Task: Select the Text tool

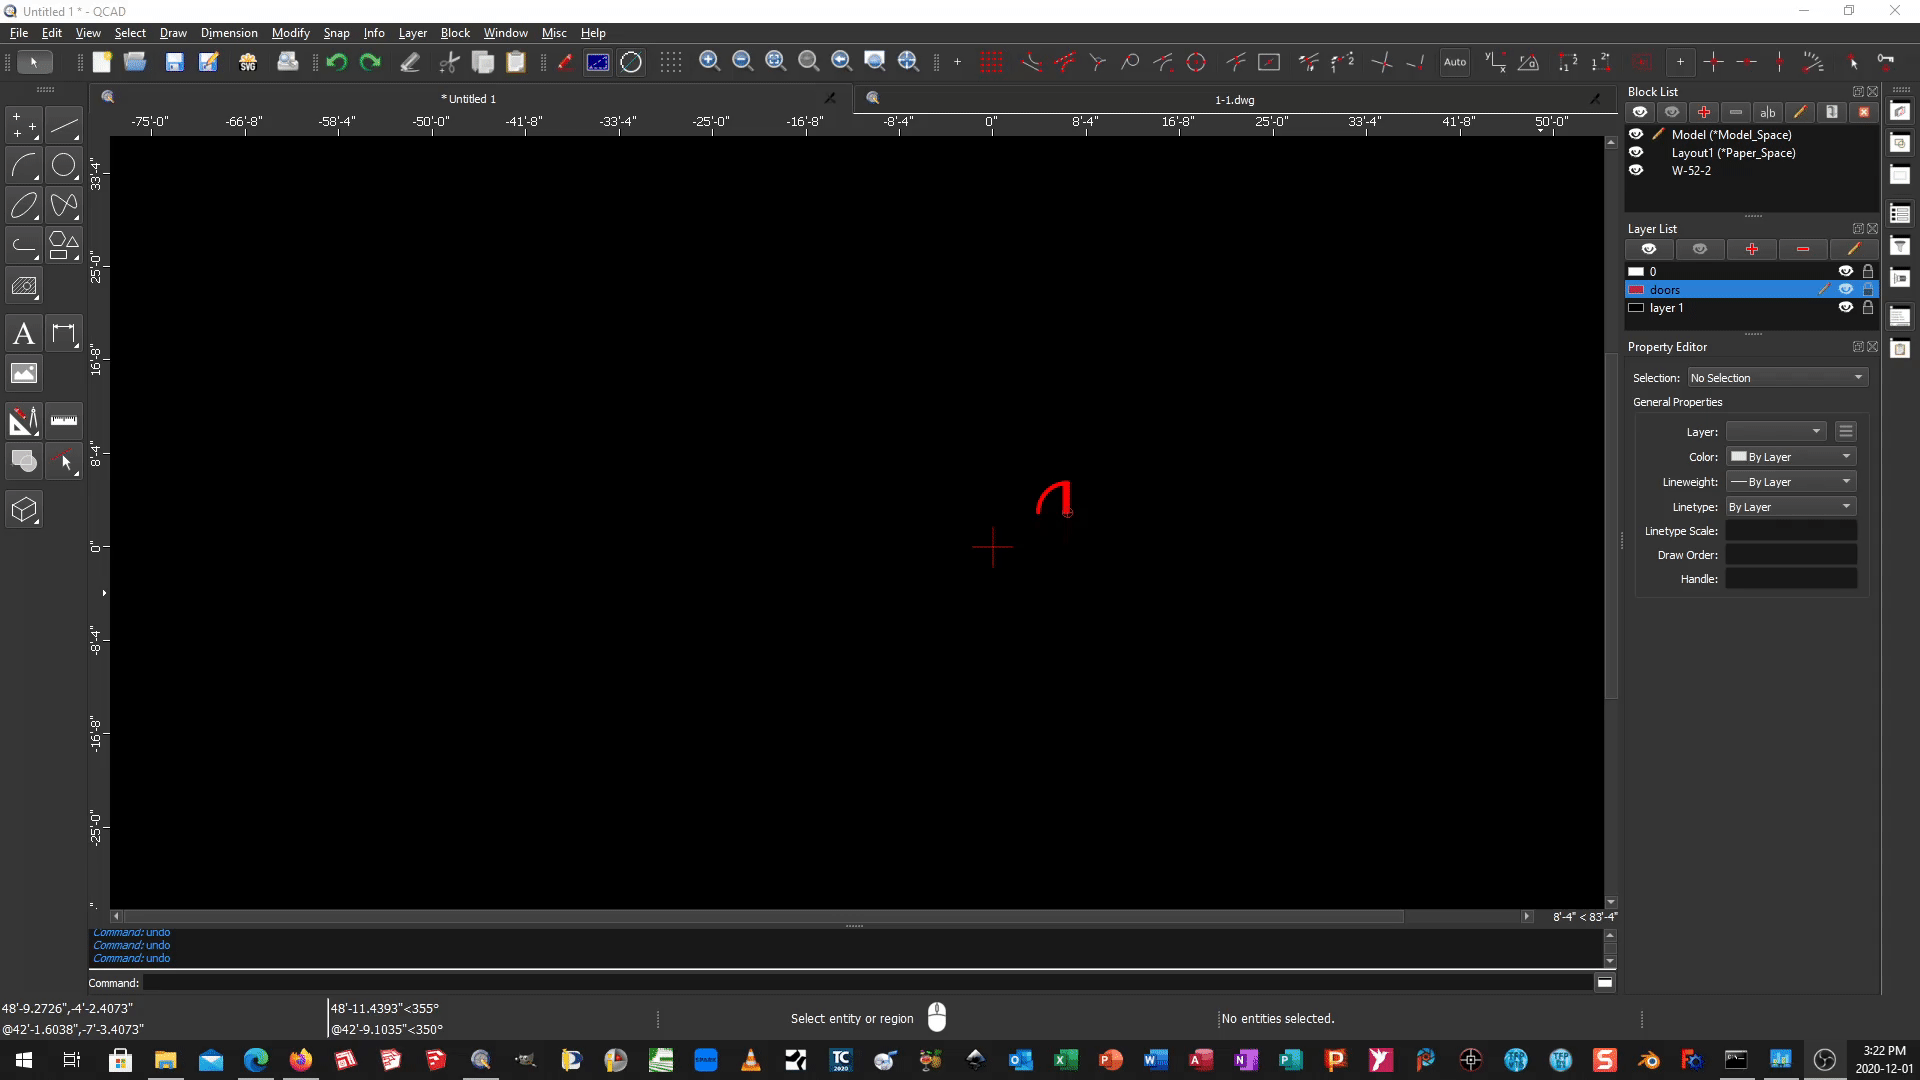Action: [24, 333]
